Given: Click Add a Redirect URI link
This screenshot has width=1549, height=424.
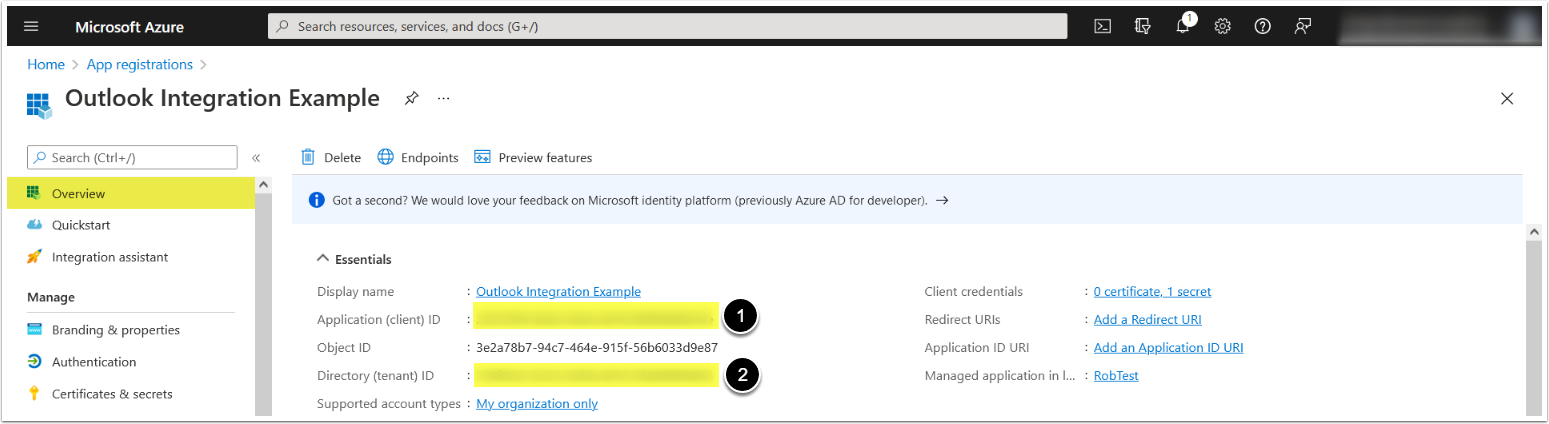Looking at the screenshot, I should (1147, 320).
